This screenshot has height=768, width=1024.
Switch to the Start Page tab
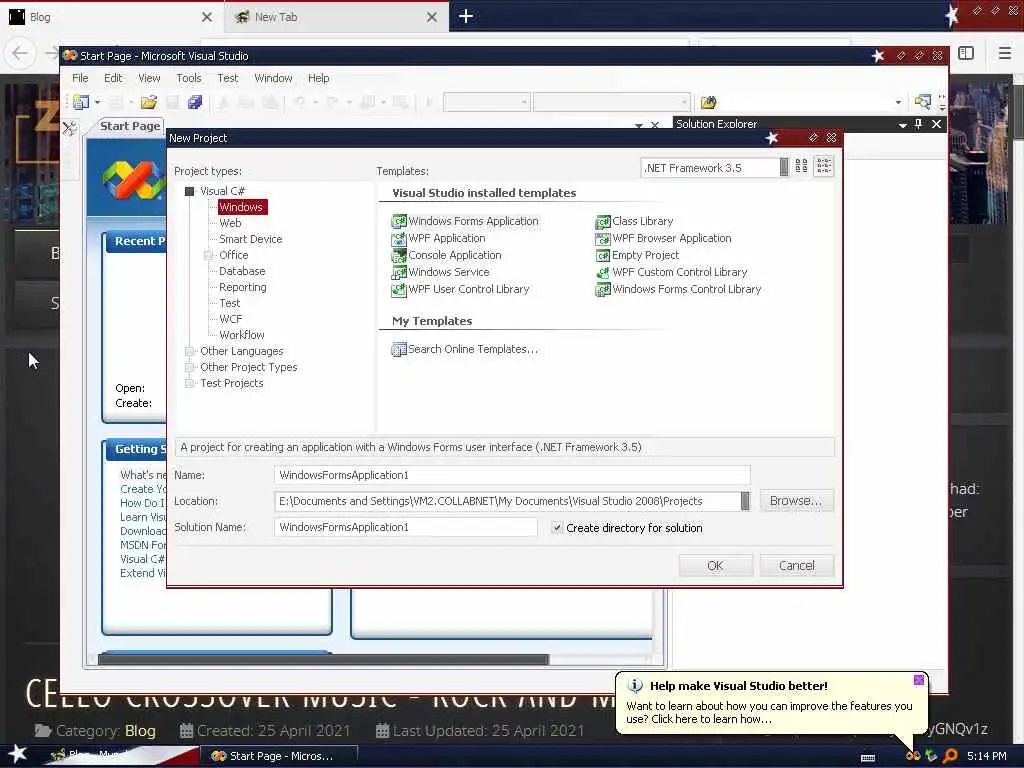coord(130,126)
